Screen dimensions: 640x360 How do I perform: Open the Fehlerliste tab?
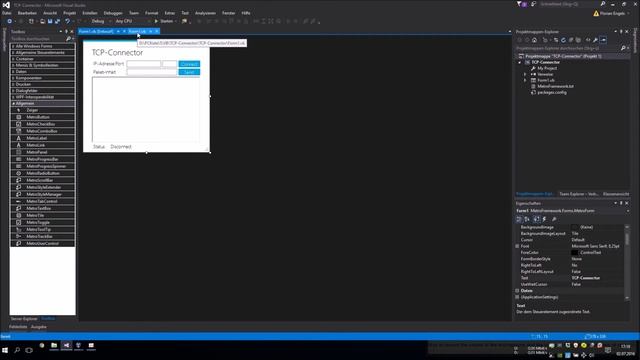(x=18, y=327)
